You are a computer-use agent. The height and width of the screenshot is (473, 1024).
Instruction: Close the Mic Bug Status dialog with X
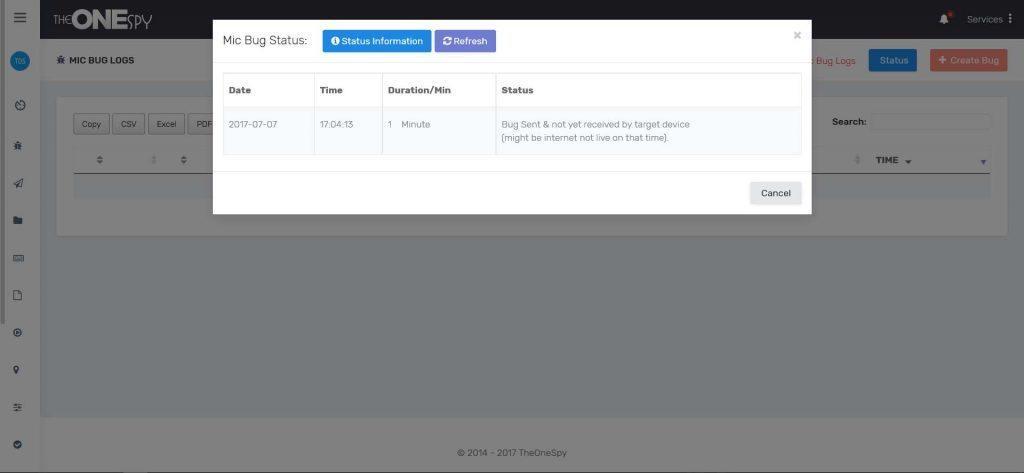point(797,36)
